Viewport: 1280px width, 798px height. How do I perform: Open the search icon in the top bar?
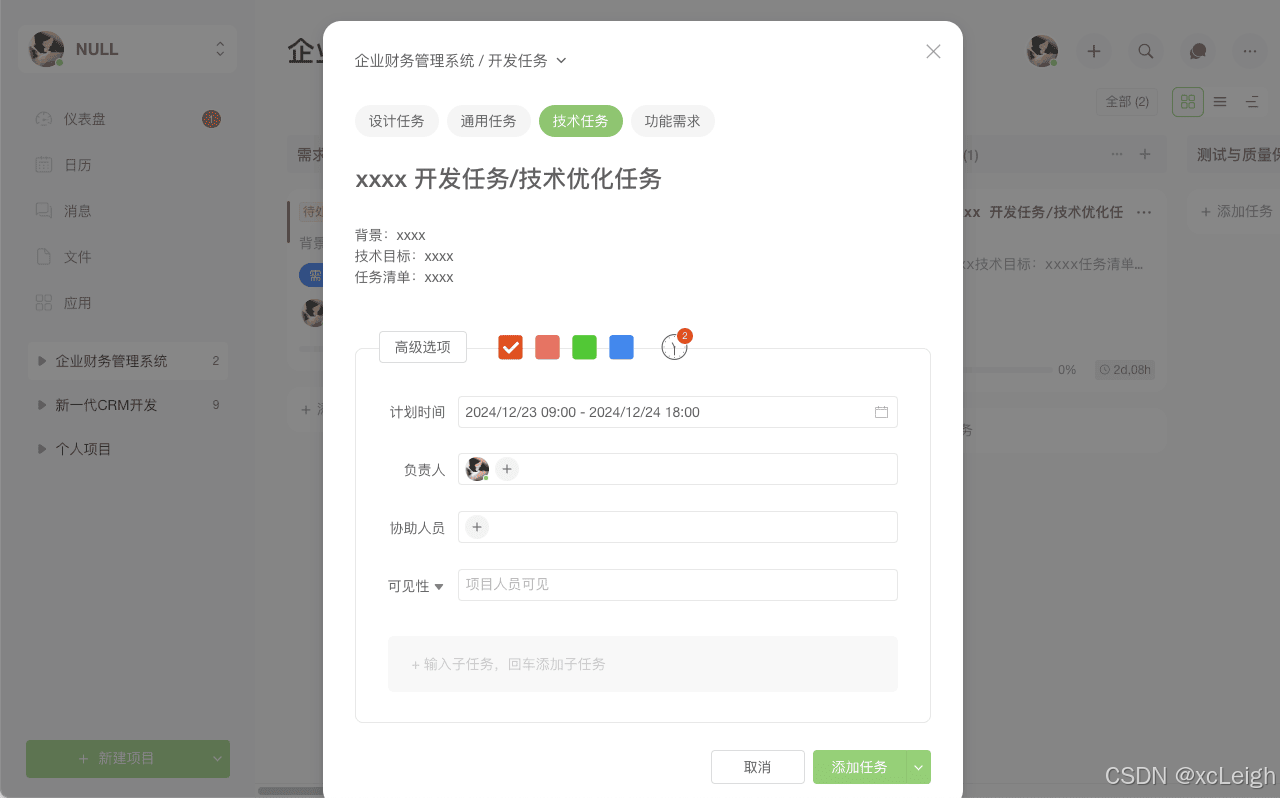pyautogui.click(x=1145, y=51)
